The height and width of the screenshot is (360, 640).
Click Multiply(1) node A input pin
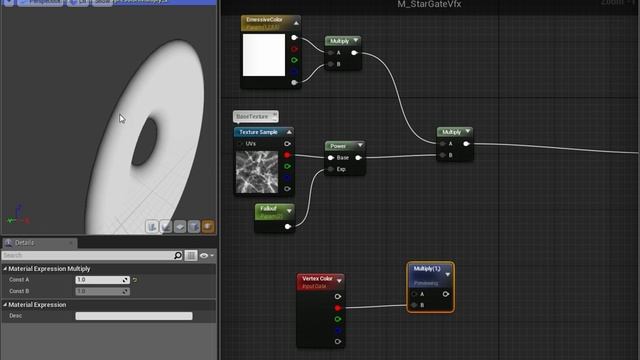click(415, 294)
